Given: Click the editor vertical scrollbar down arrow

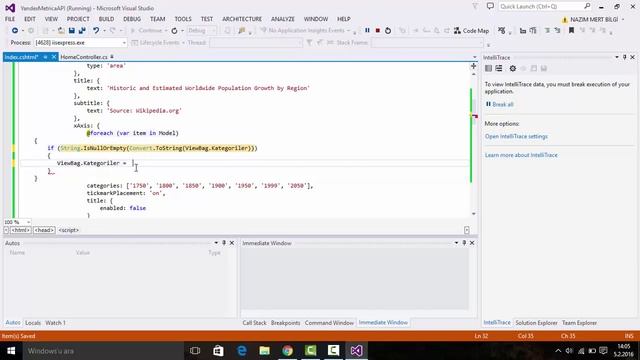Looking at the screenshot, I should point(473,213).
